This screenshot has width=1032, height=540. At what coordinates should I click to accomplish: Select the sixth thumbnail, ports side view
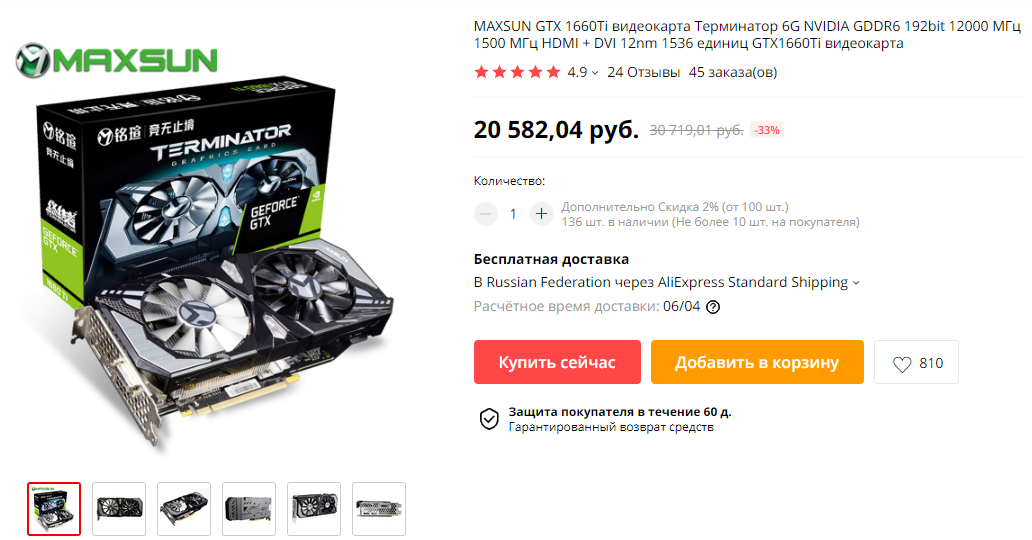379,509
